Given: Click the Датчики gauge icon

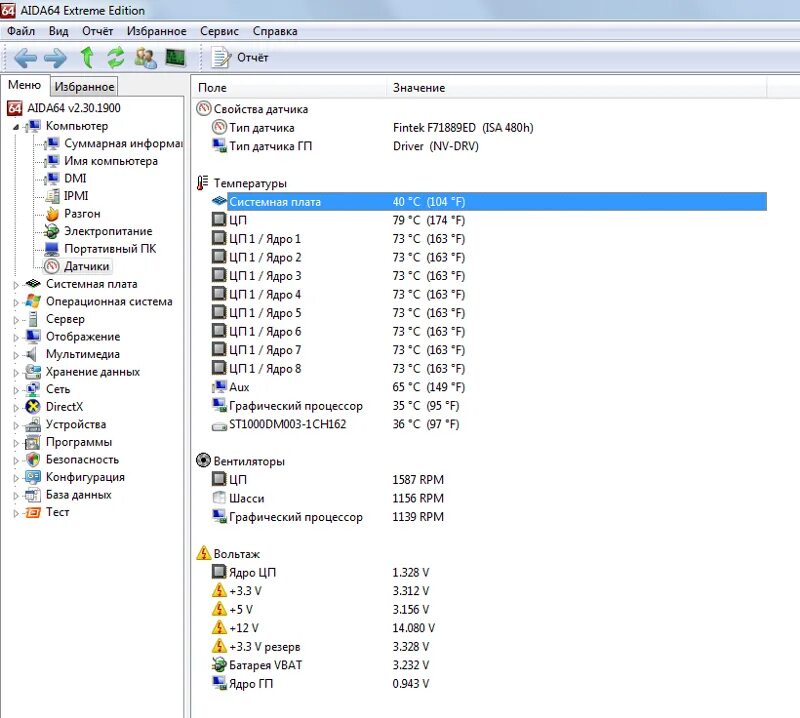Looking at the screenshot, I should 52,266.
